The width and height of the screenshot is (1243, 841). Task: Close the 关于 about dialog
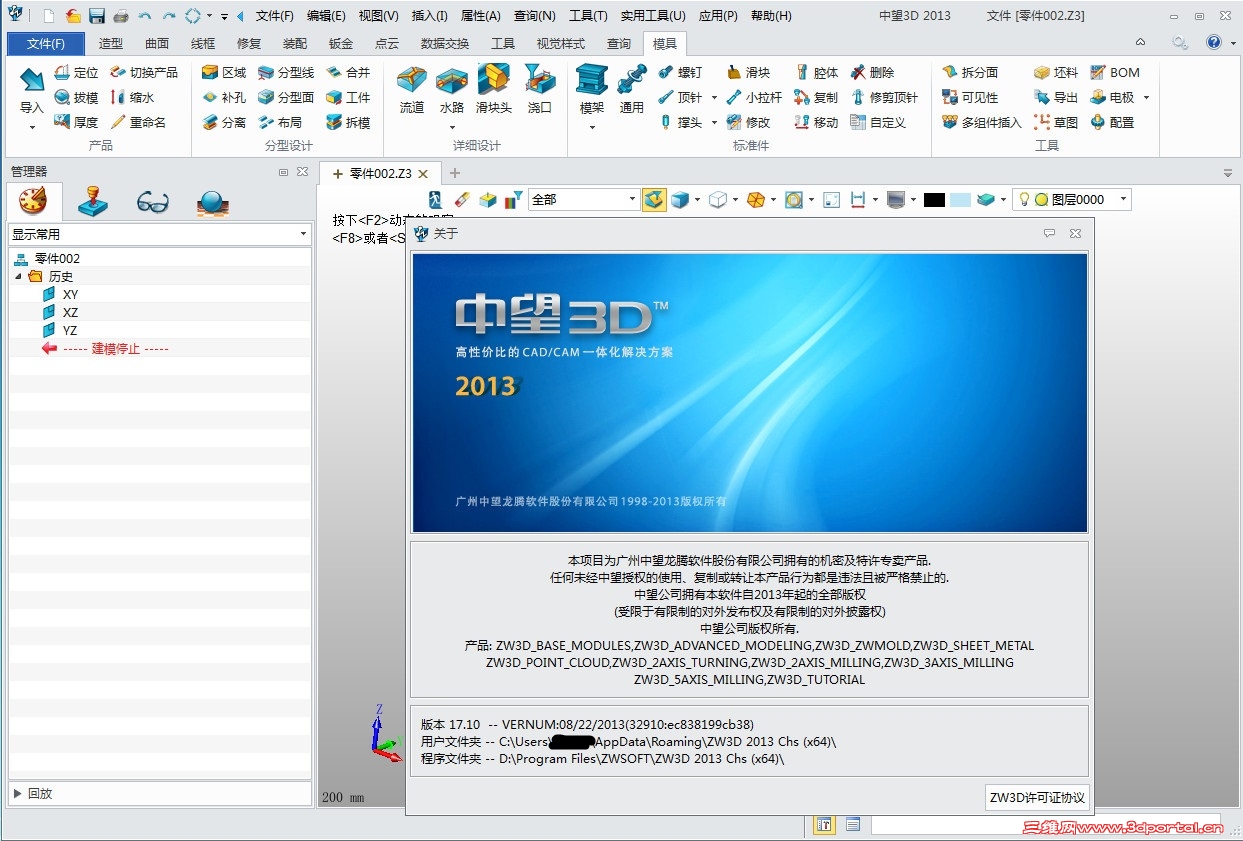[1075, 233]
